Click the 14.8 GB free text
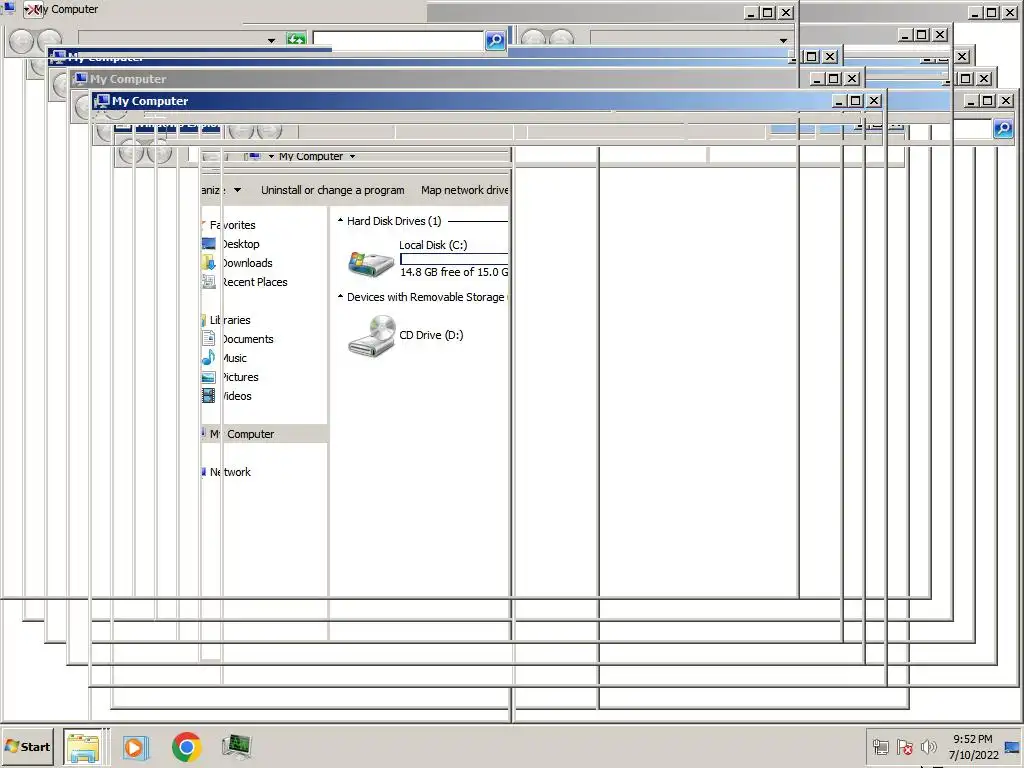 coord(454,272)
